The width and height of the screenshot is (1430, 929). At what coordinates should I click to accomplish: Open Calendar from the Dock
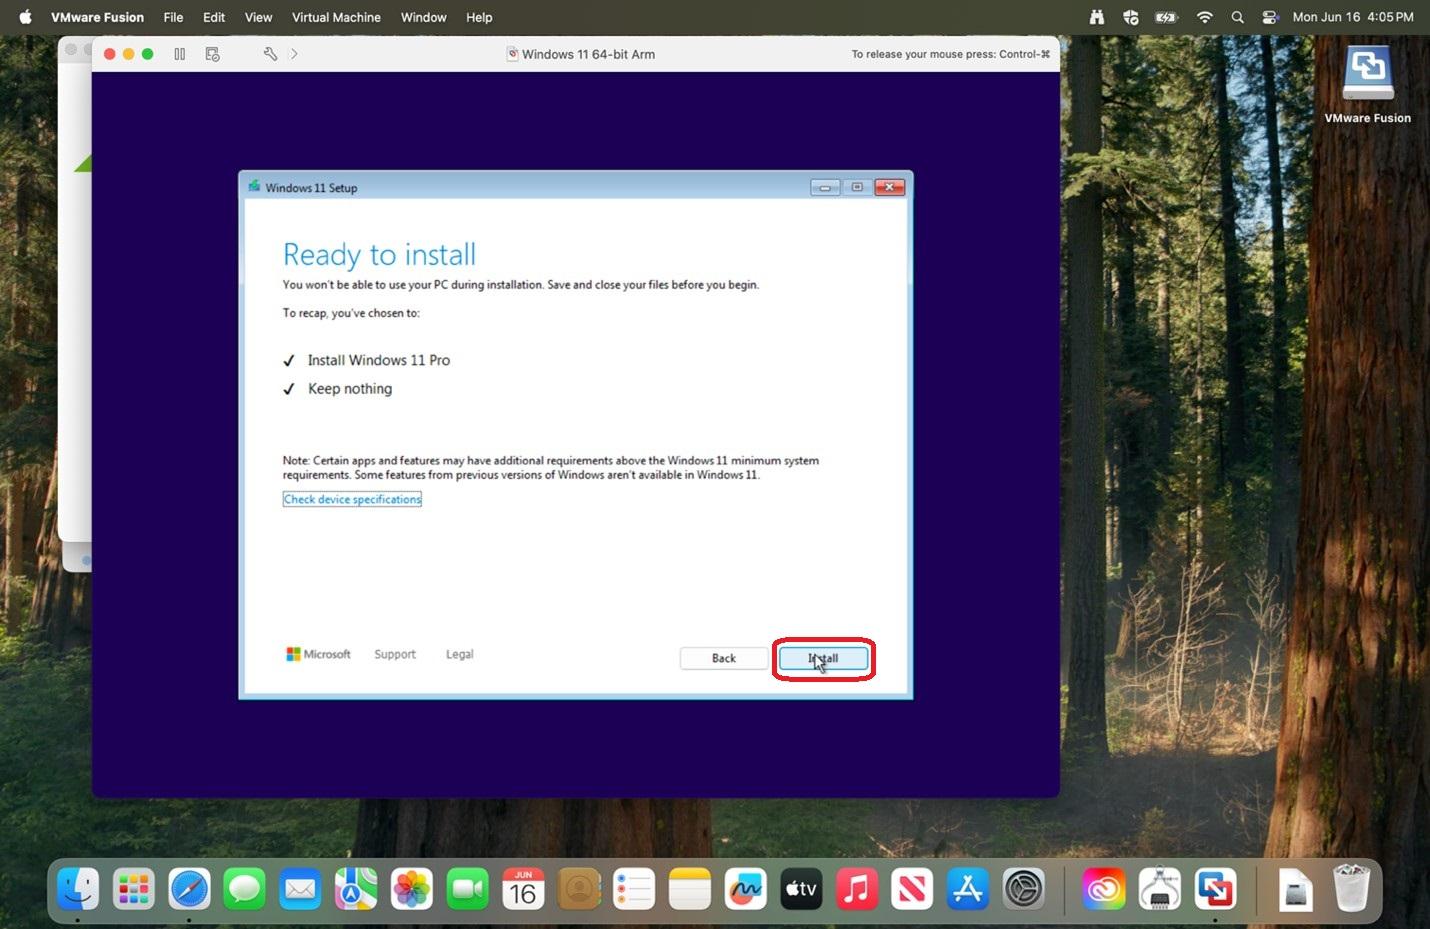pyautogui.click(x=523, y=888)
